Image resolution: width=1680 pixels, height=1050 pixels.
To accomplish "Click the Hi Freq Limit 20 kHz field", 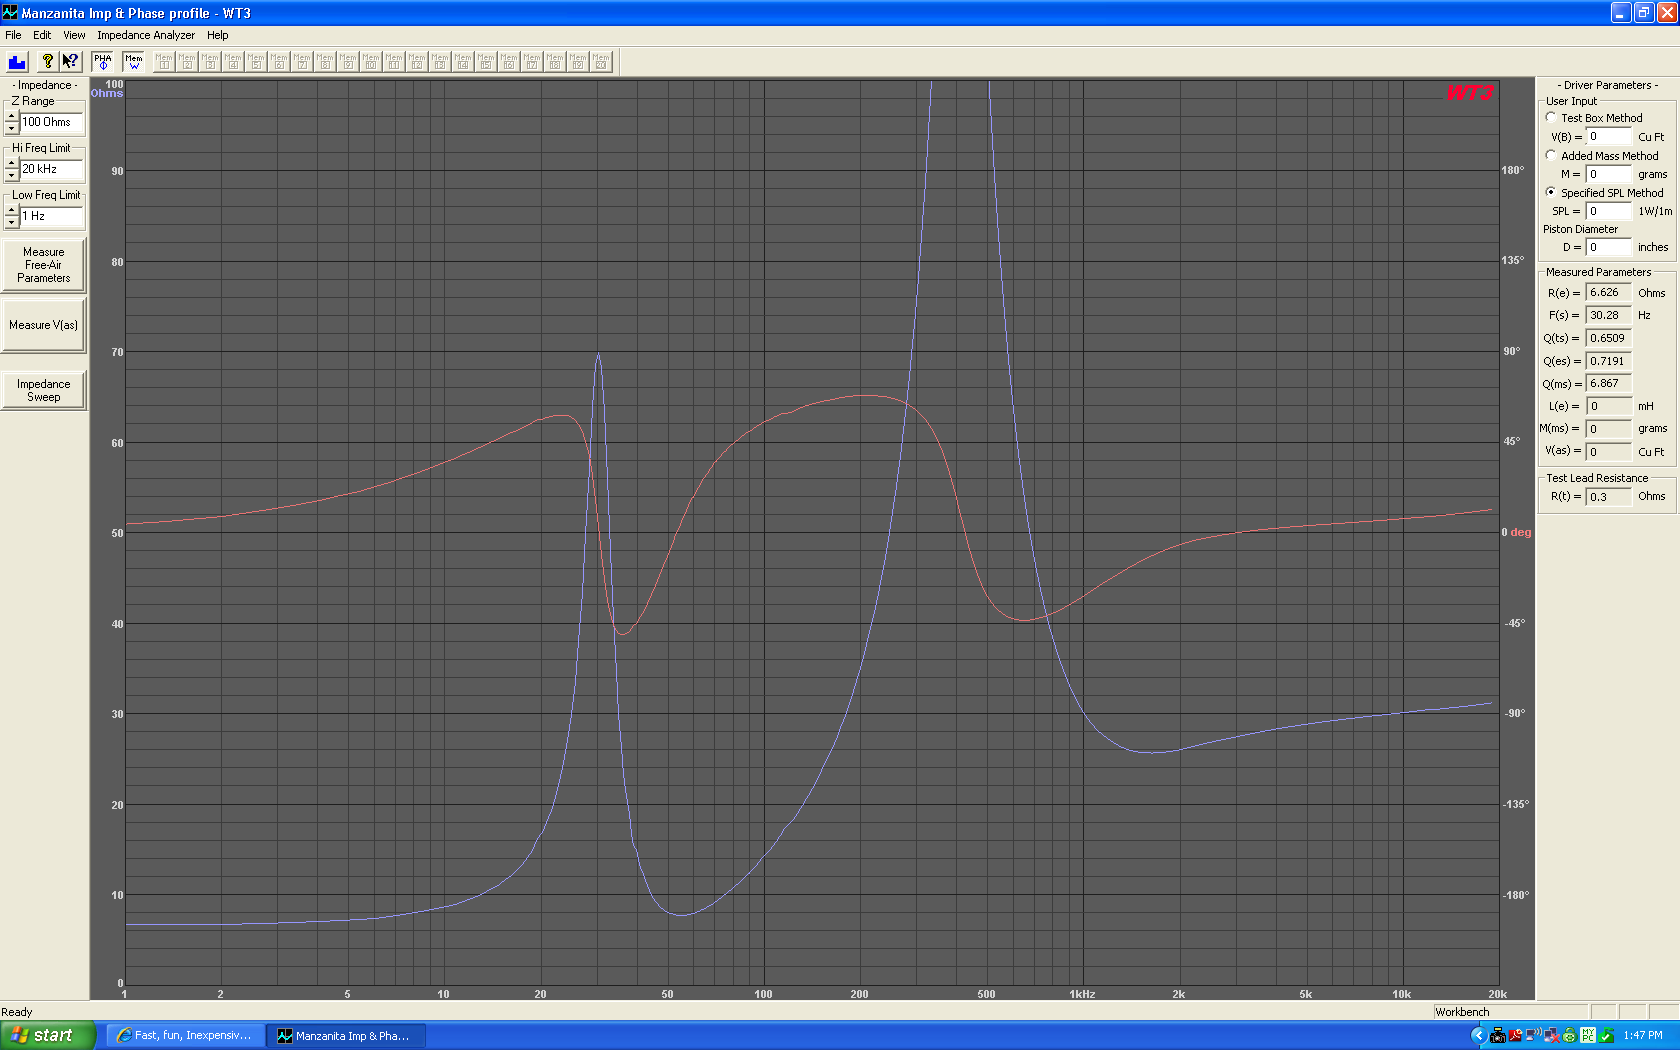I will tap(52, 170).
